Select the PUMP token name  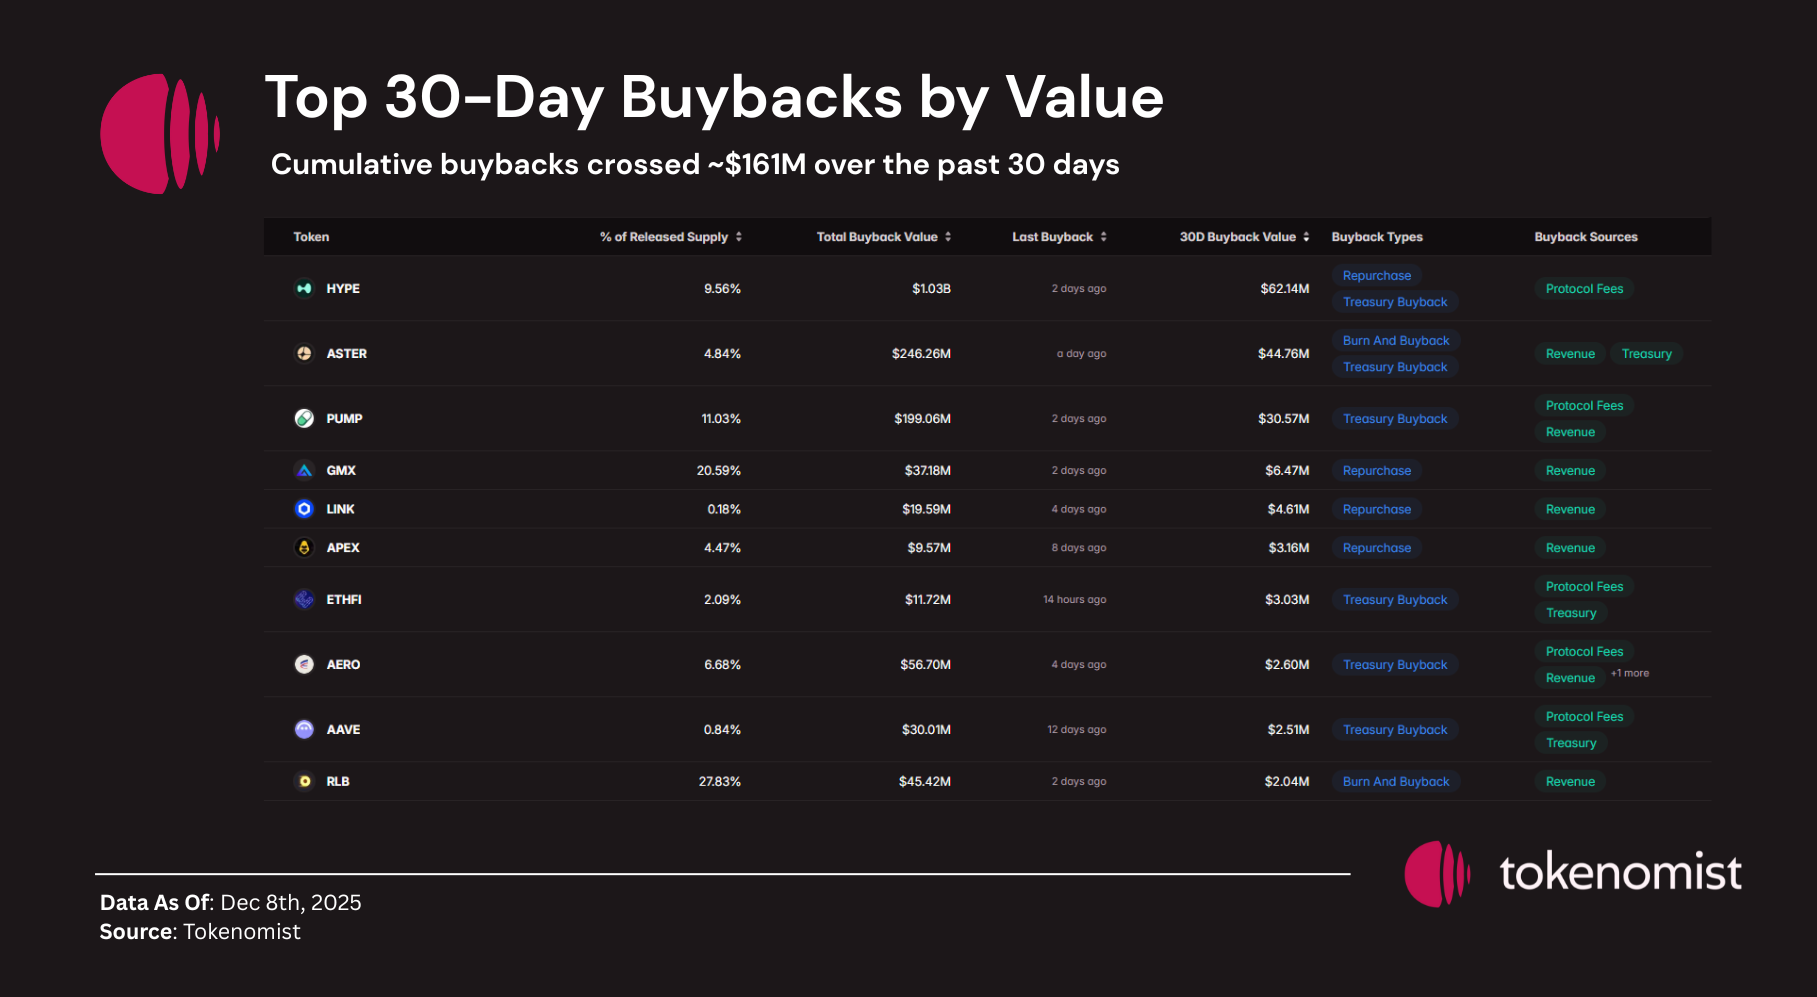coord(344,419)
